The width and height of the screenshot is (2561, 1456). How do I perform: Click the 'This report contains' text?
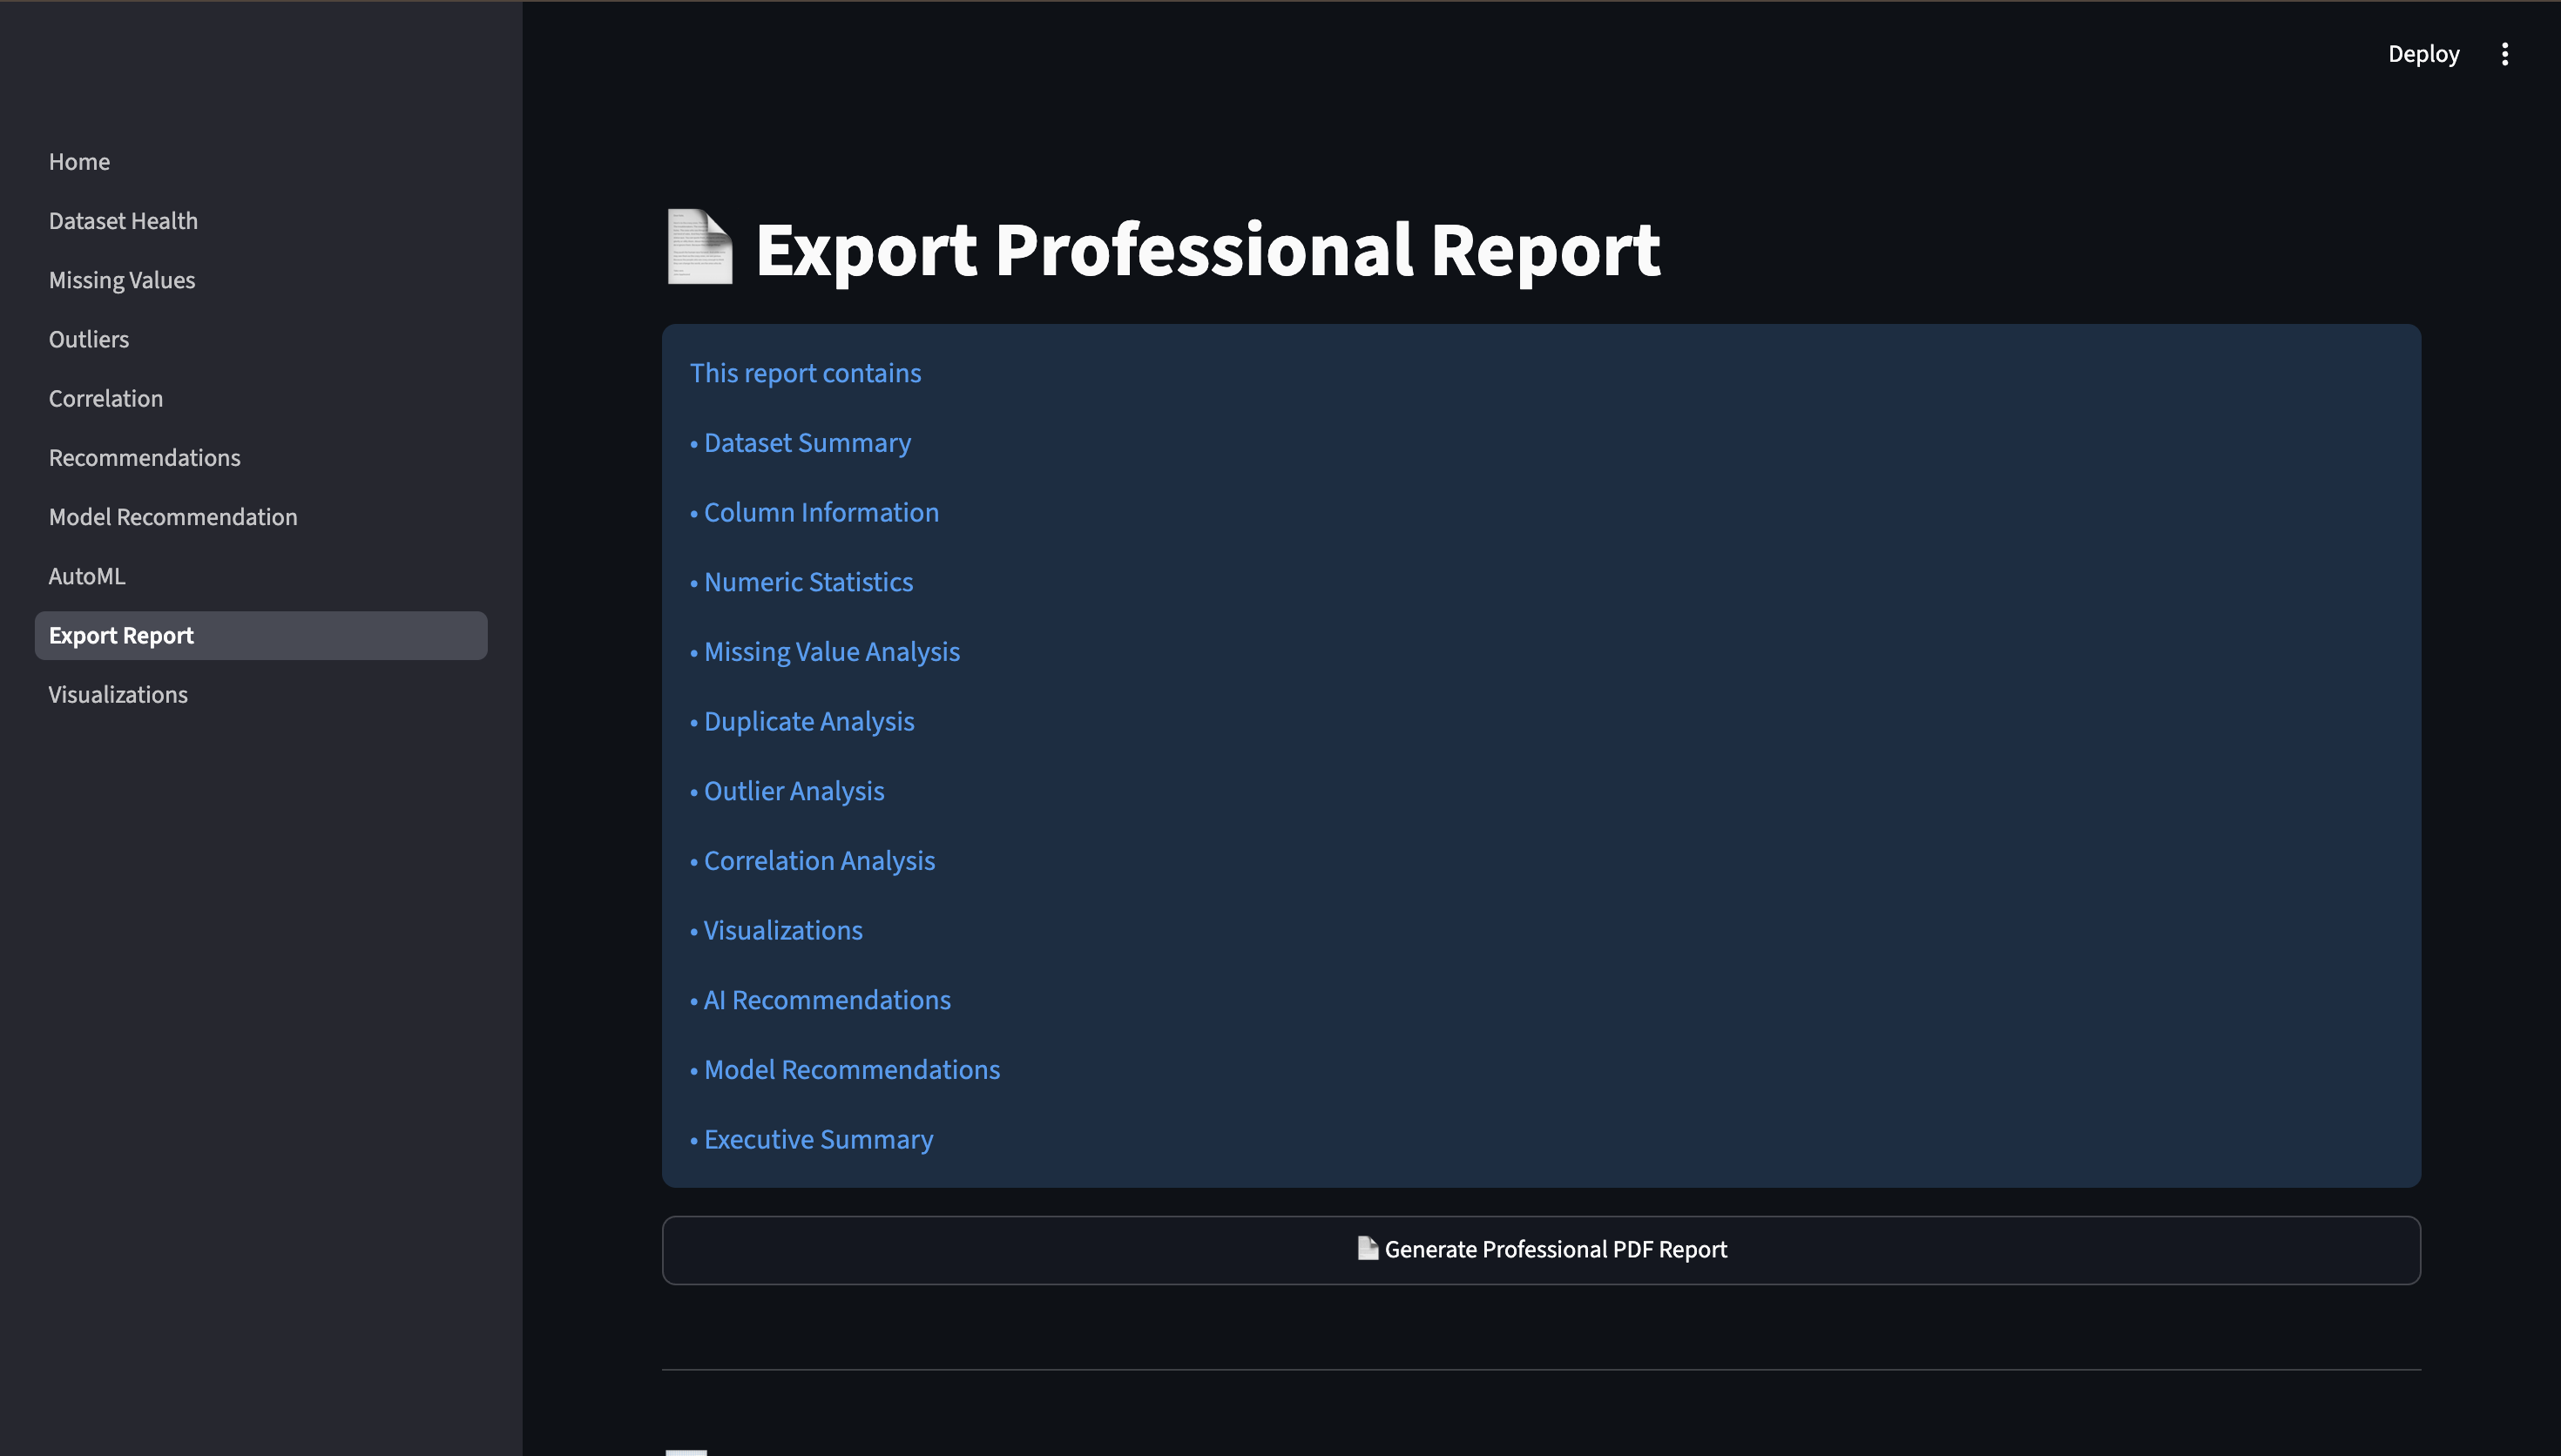pyautogui.click(x=805, y=373)
